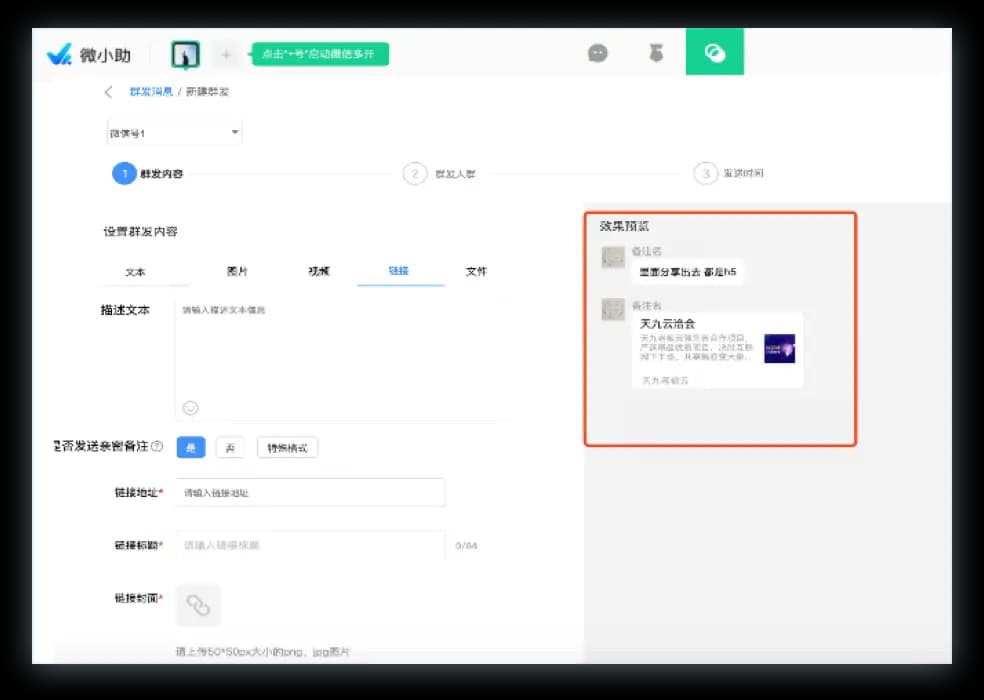The height and width of the screenshot is (700, 984).
Task: Open the medal icon in header
Action: [656, 53]
